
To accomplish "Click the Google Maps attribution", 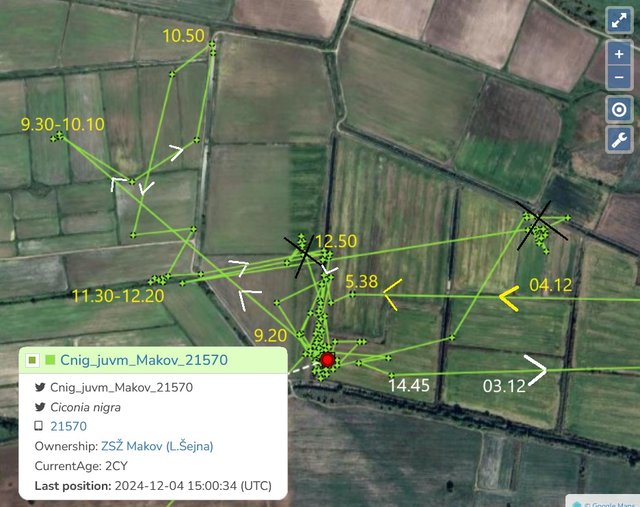I will point(603,504).
